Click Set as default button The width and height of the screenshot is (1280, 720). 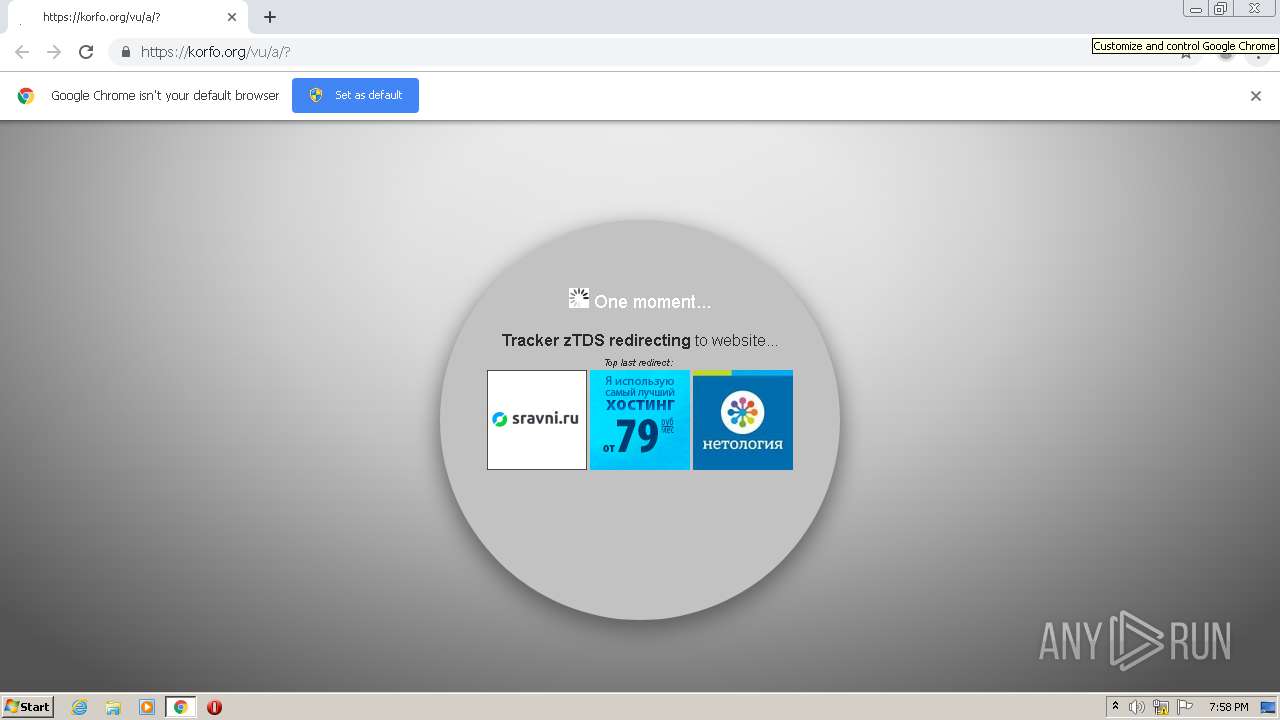[355, 95]
